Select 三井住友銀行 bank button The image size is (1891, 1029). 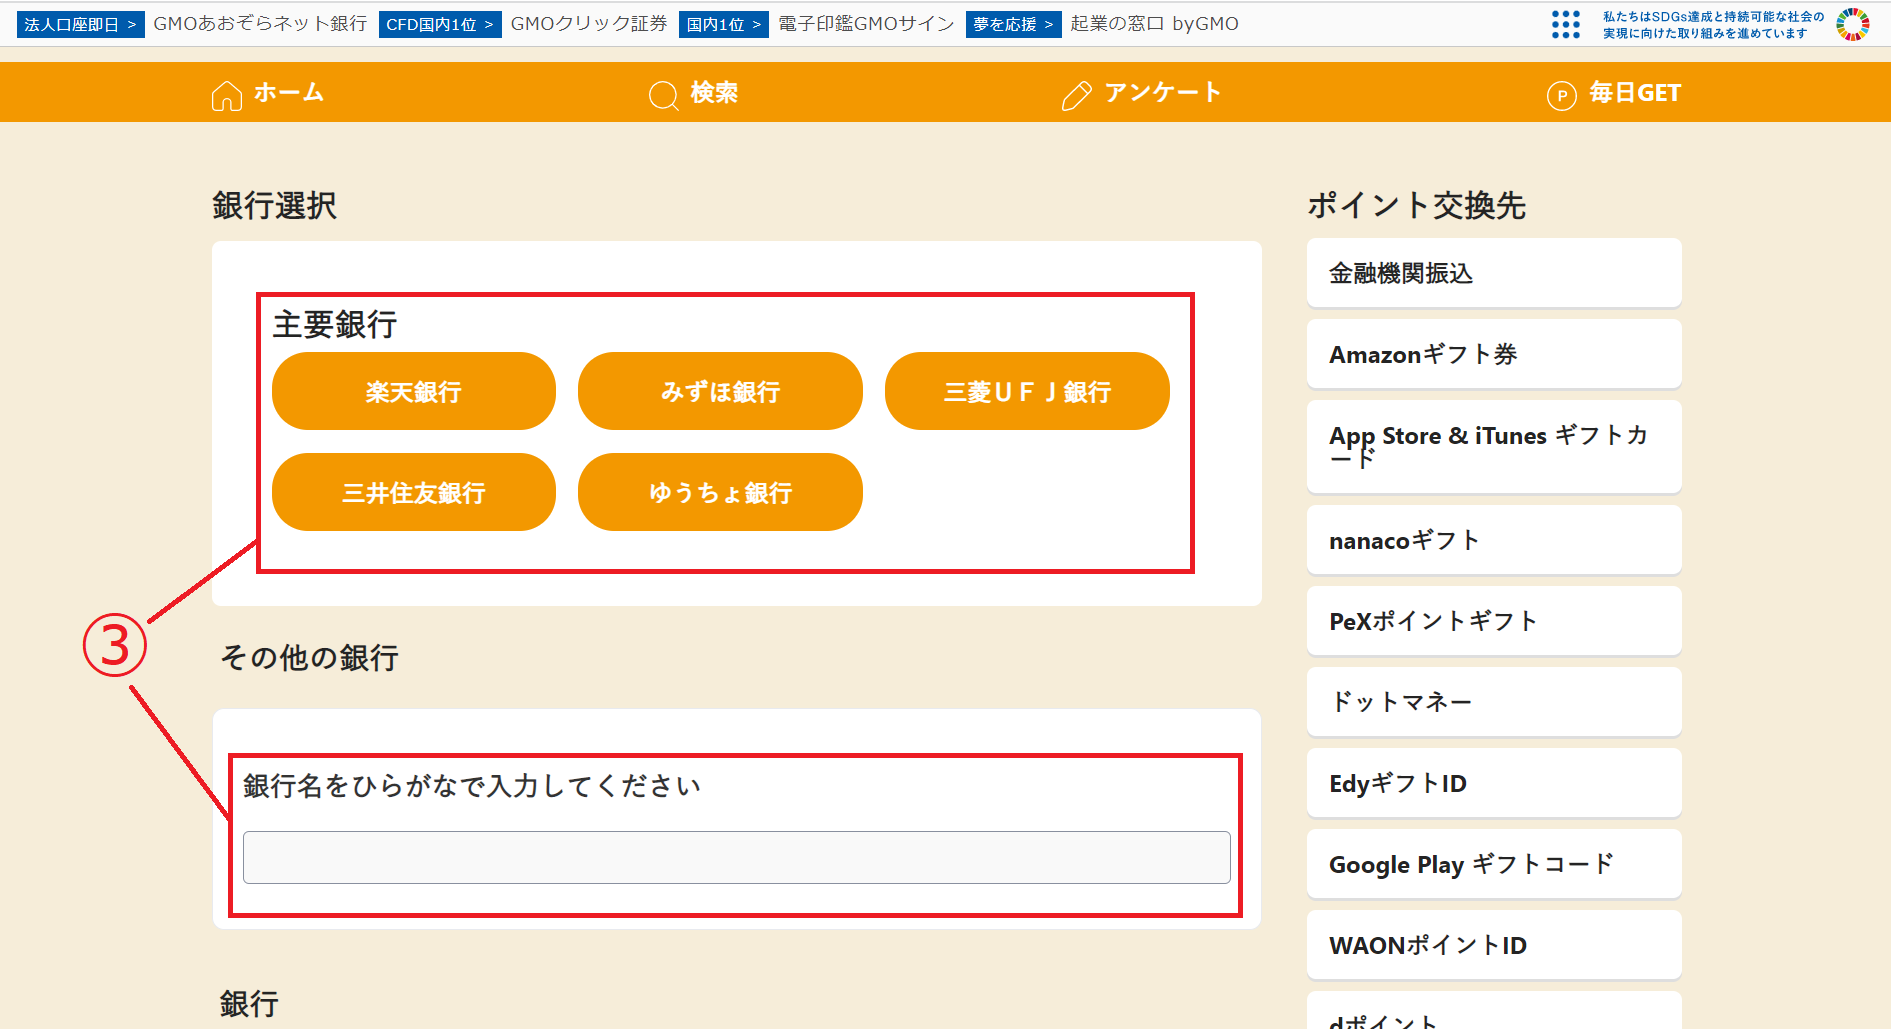pos(414,492)
